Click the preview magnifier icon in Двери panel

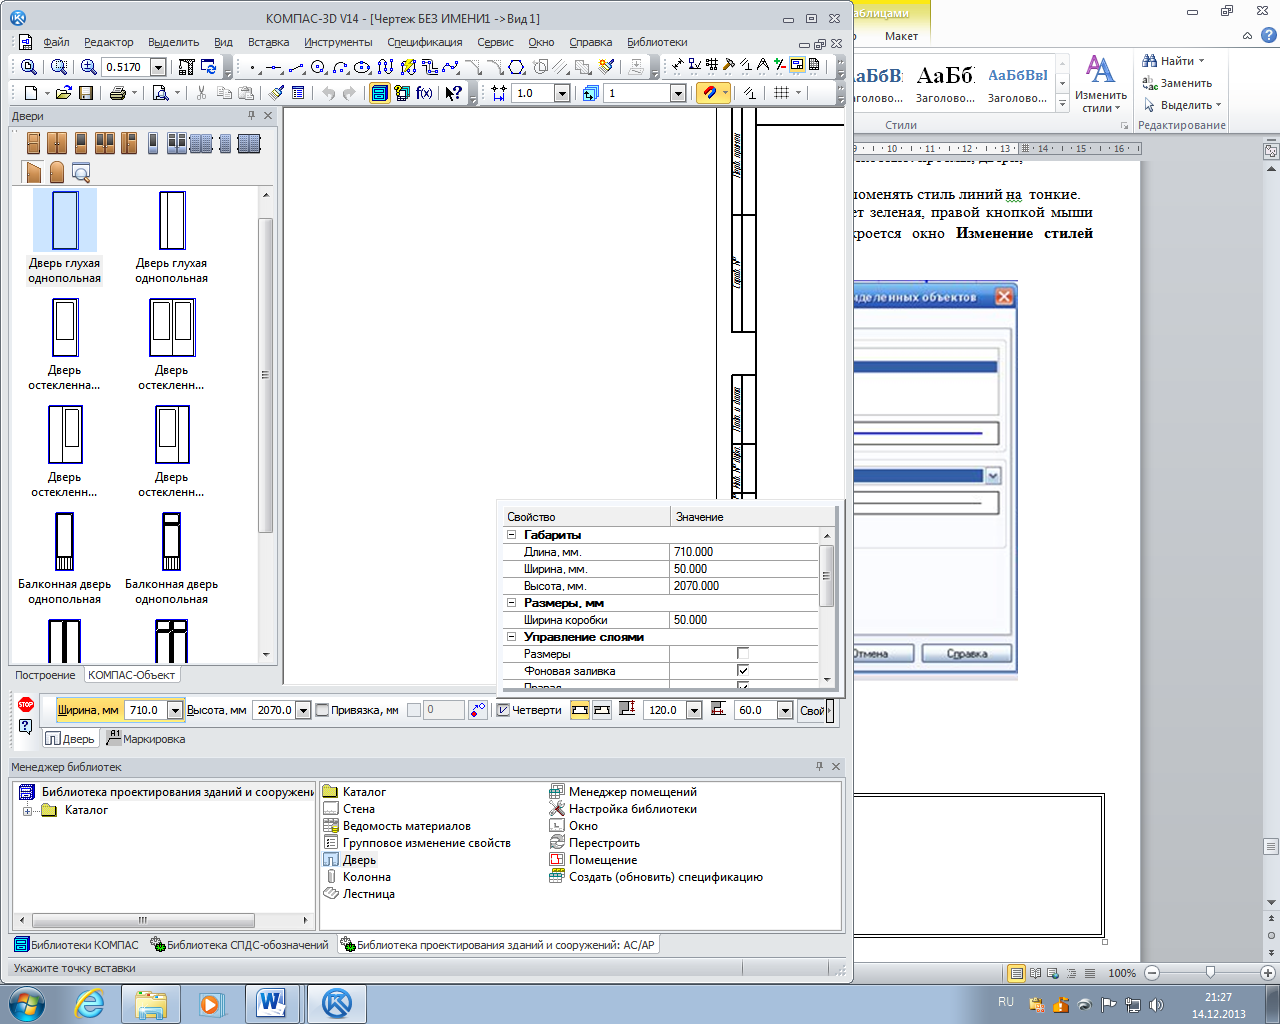(80, 173)
